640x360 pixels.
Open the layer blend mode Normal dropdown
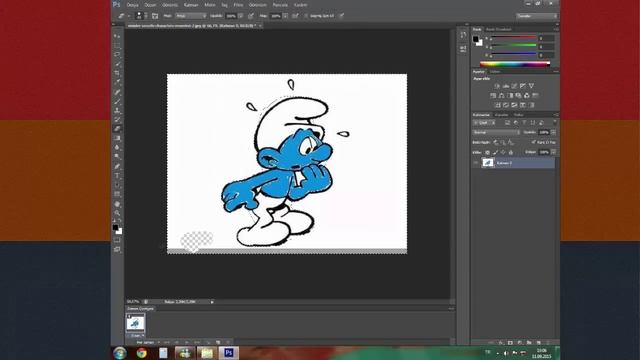pyautogui.click(x=496, y=132)
